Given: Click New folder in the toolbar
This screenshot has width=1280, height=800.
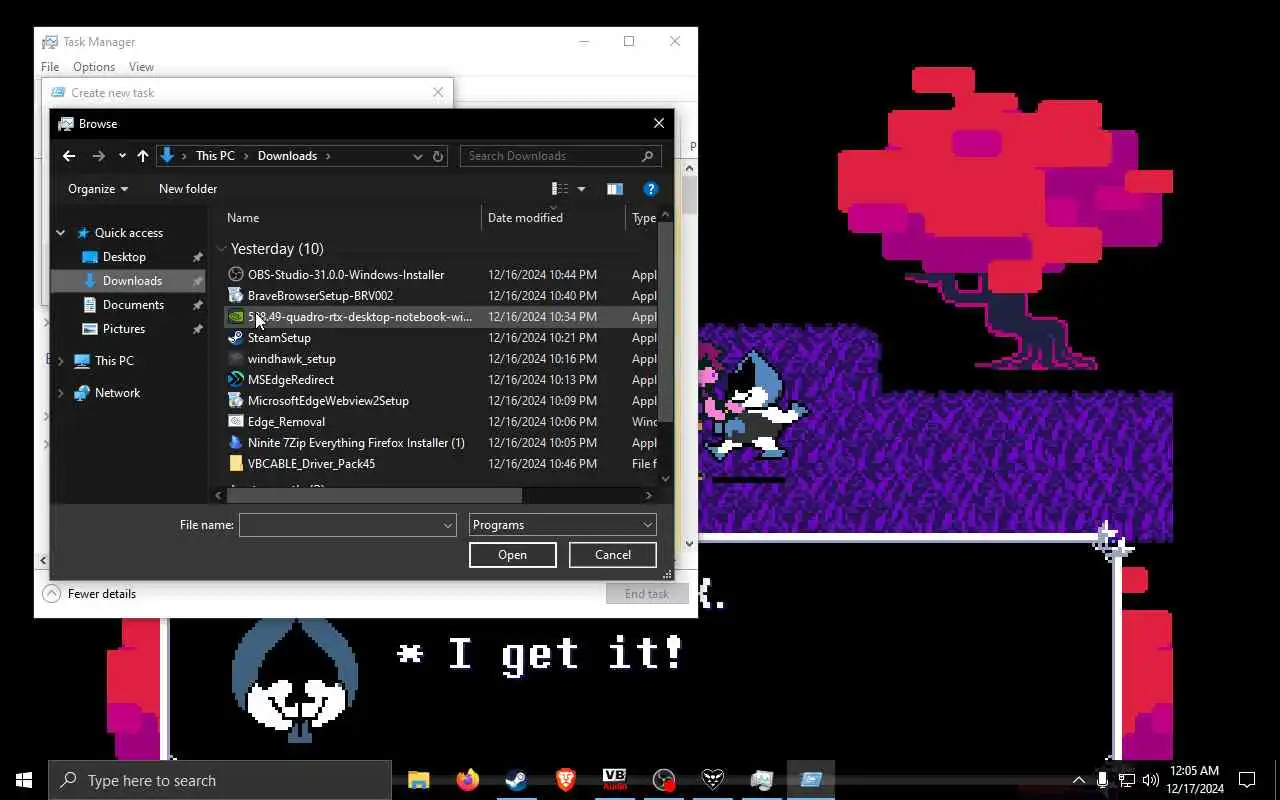Looking at the screenshot, I should point(188,189).
